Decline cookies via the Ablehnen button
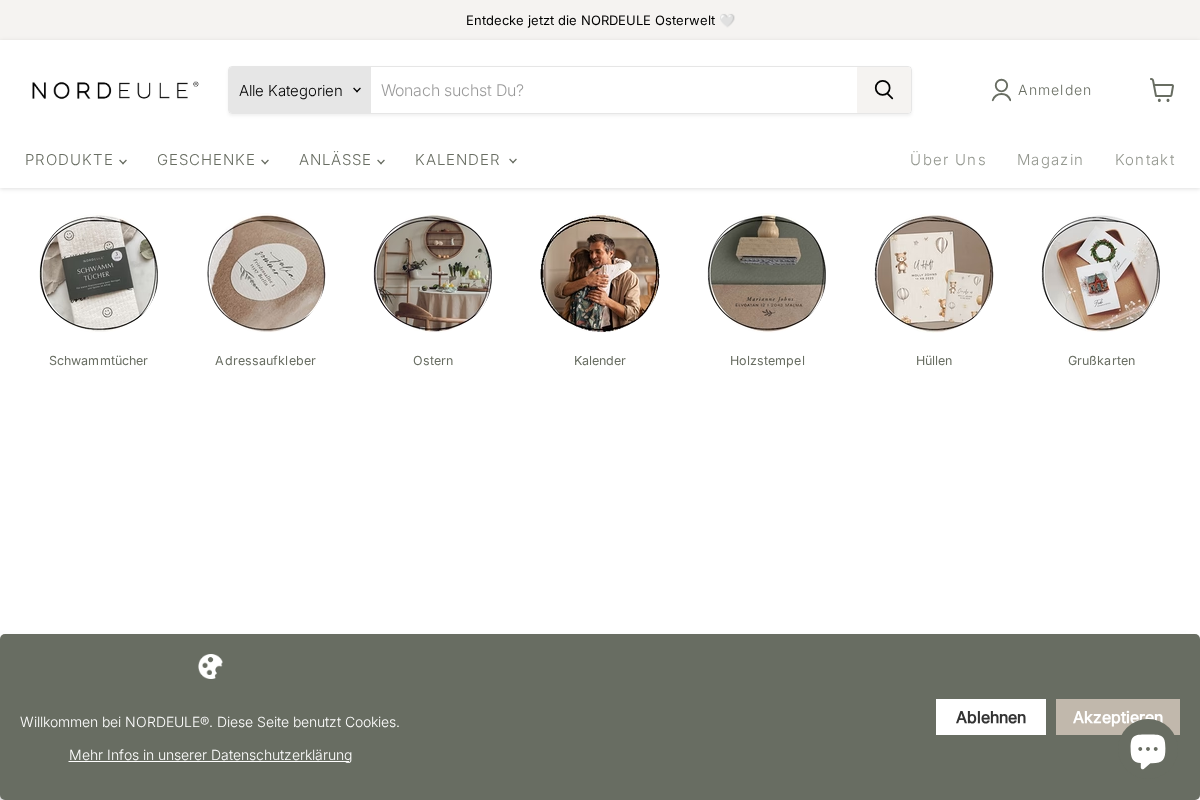The width and height of the screenshot is (1200, 800). point(990,717)
